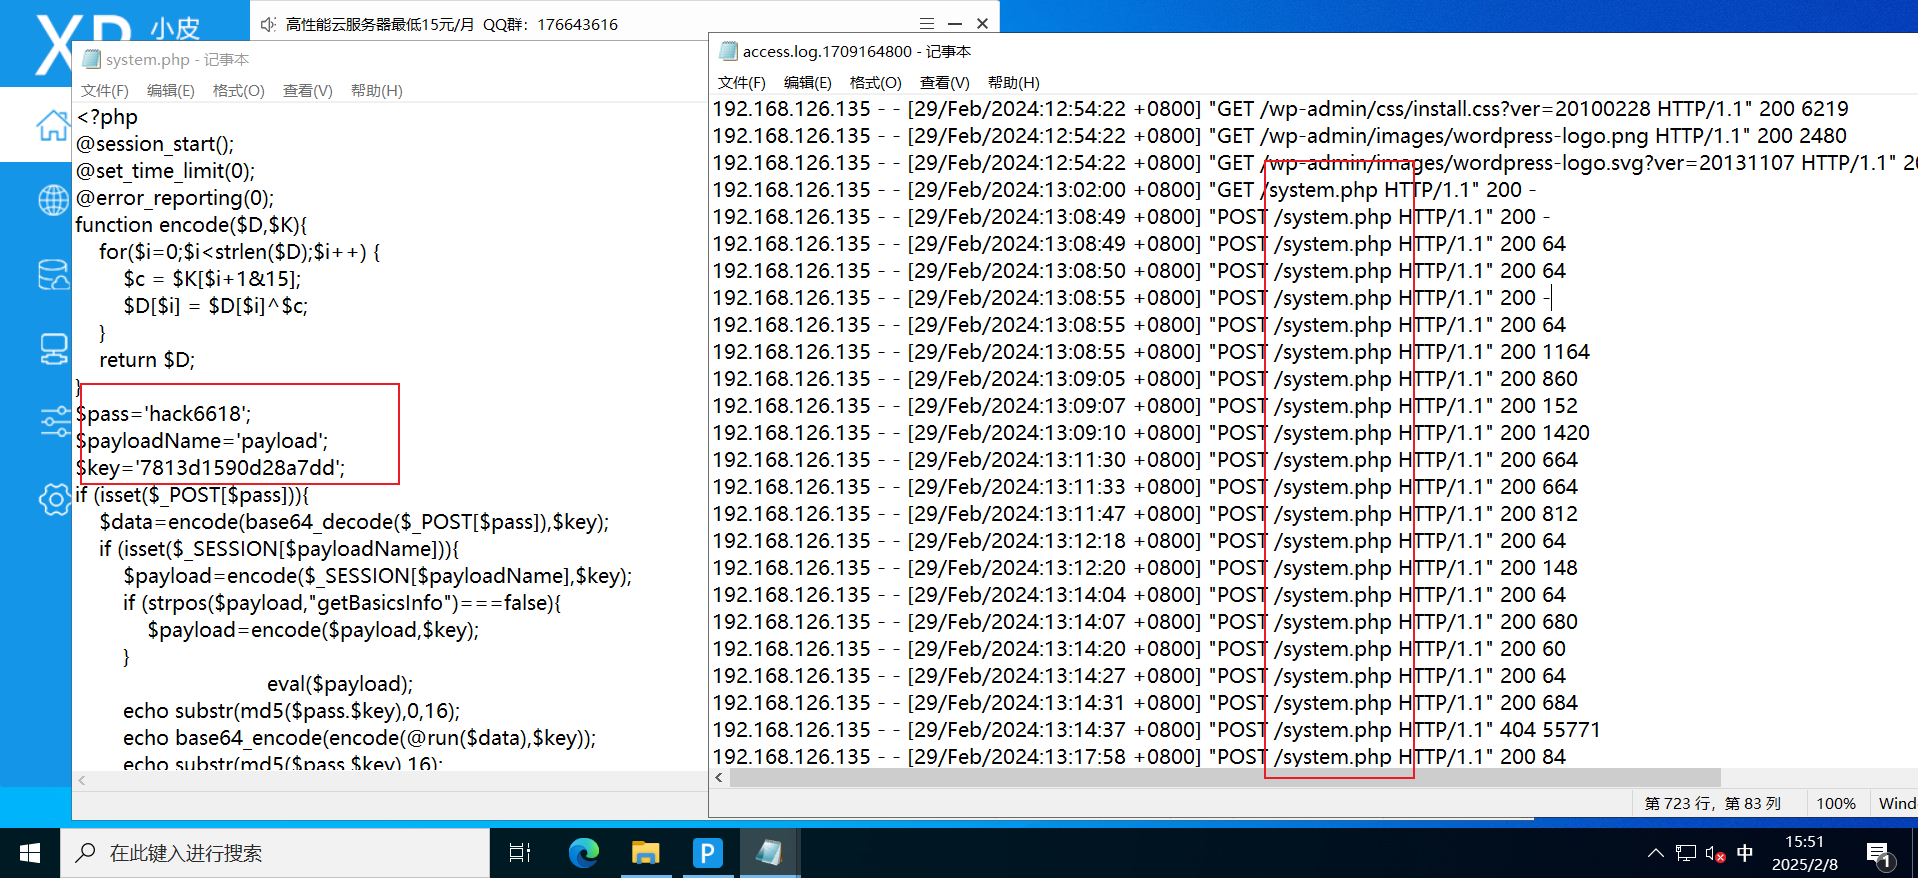Click the 13:11:47 log line ending 200 812
The height and width of the screenshot is (878, 1918).
point(1145,514)
